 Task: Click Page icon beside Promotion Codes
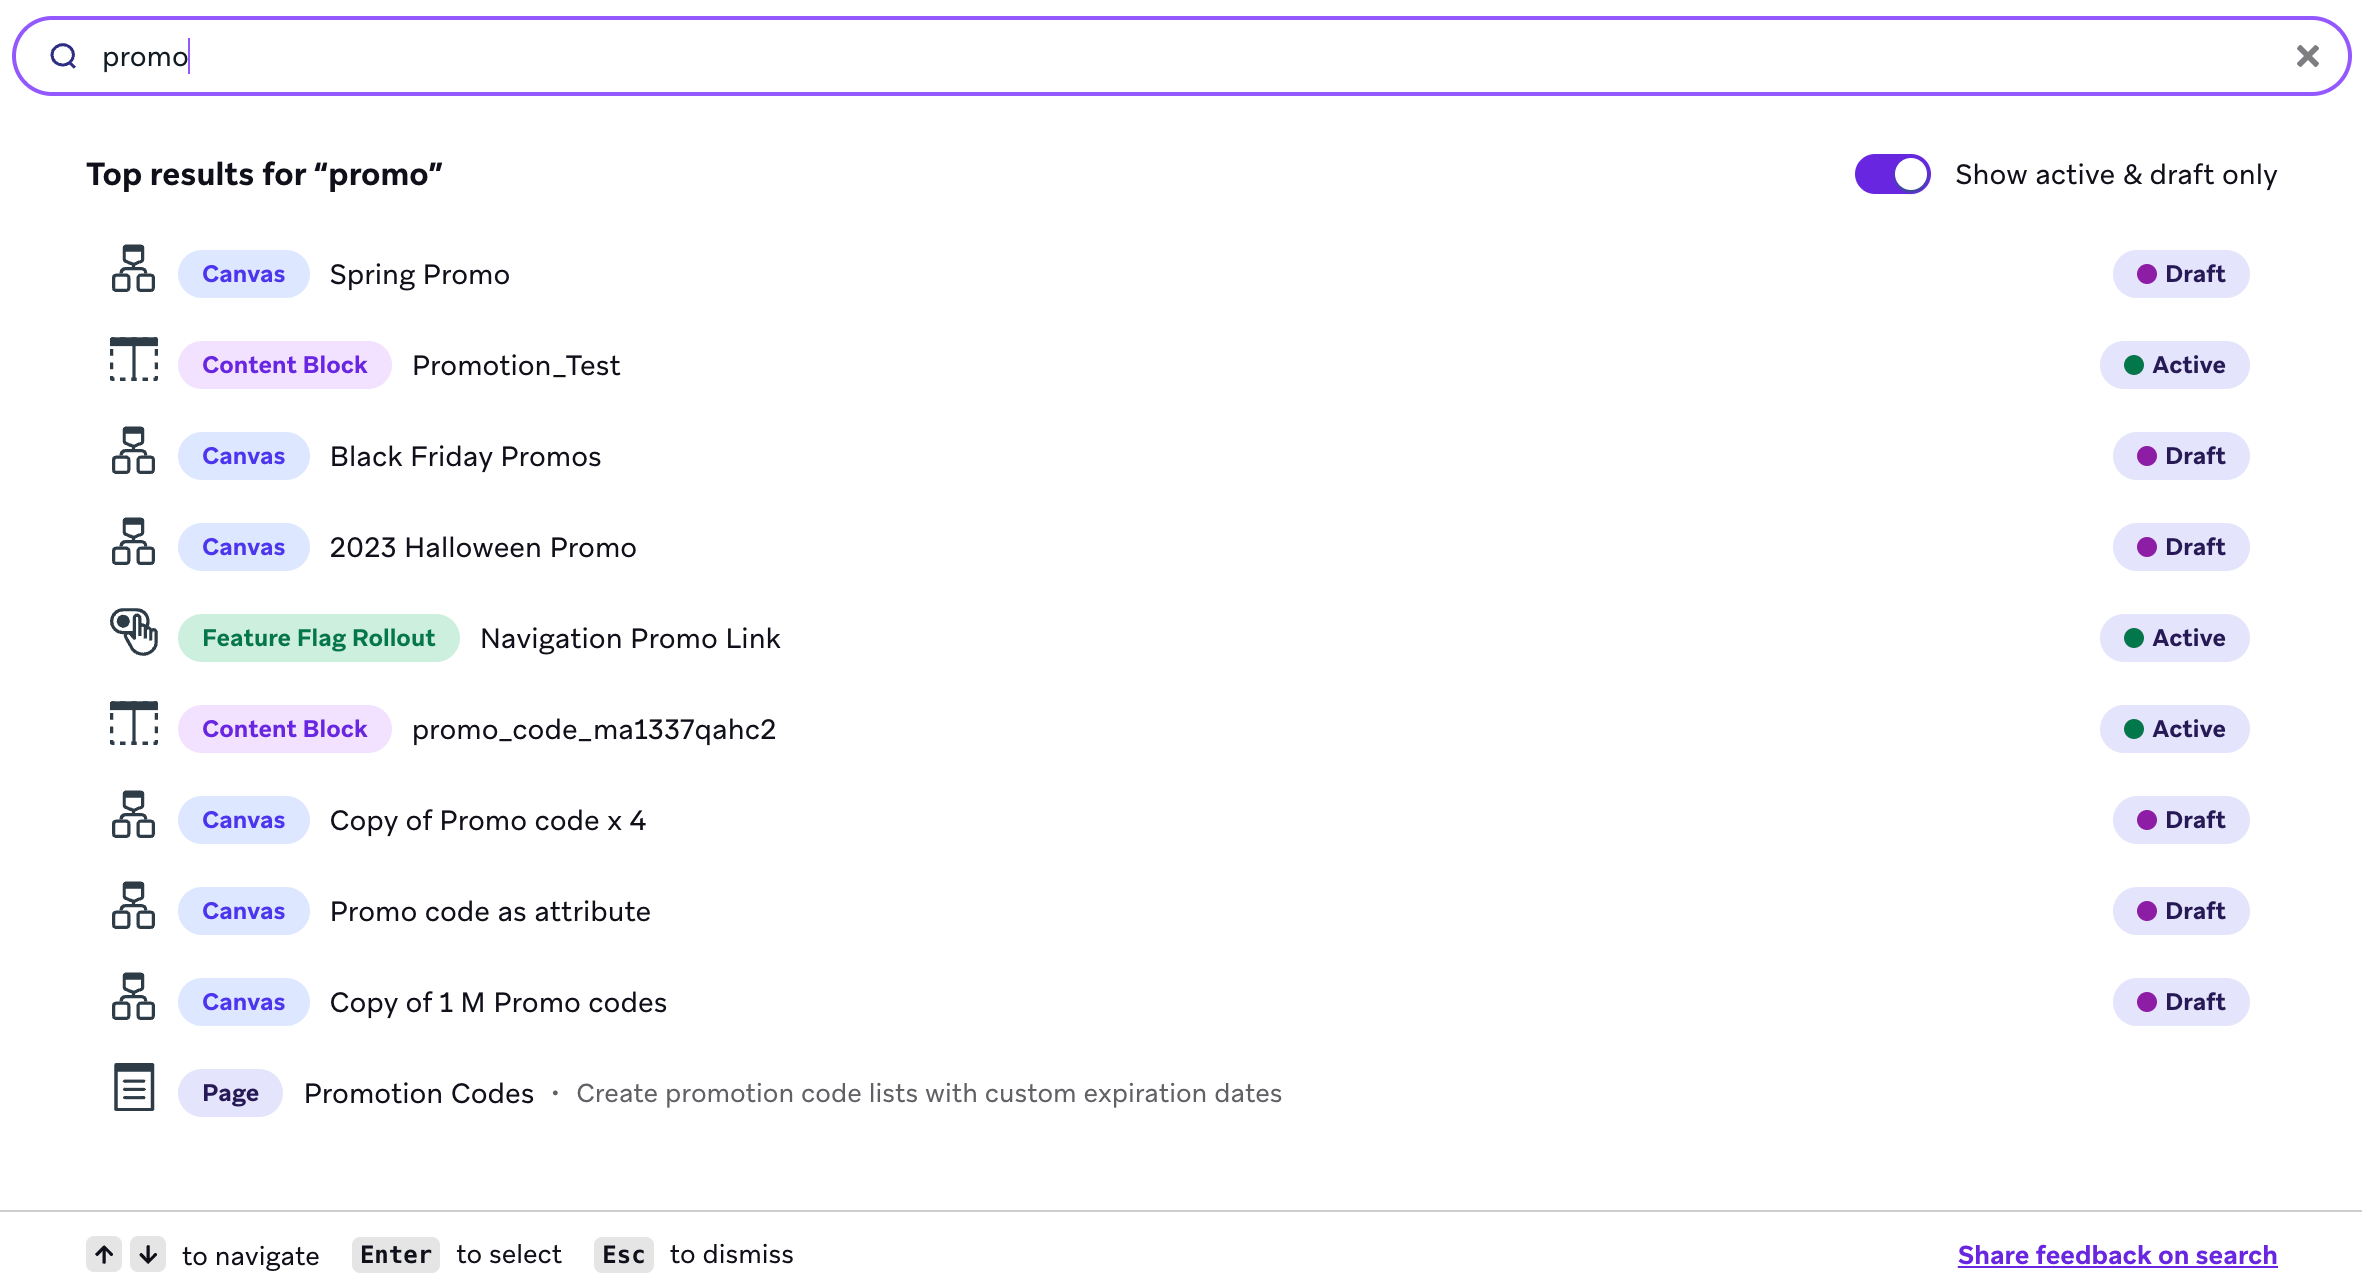pyautogui.click(x=134, y=1087)
